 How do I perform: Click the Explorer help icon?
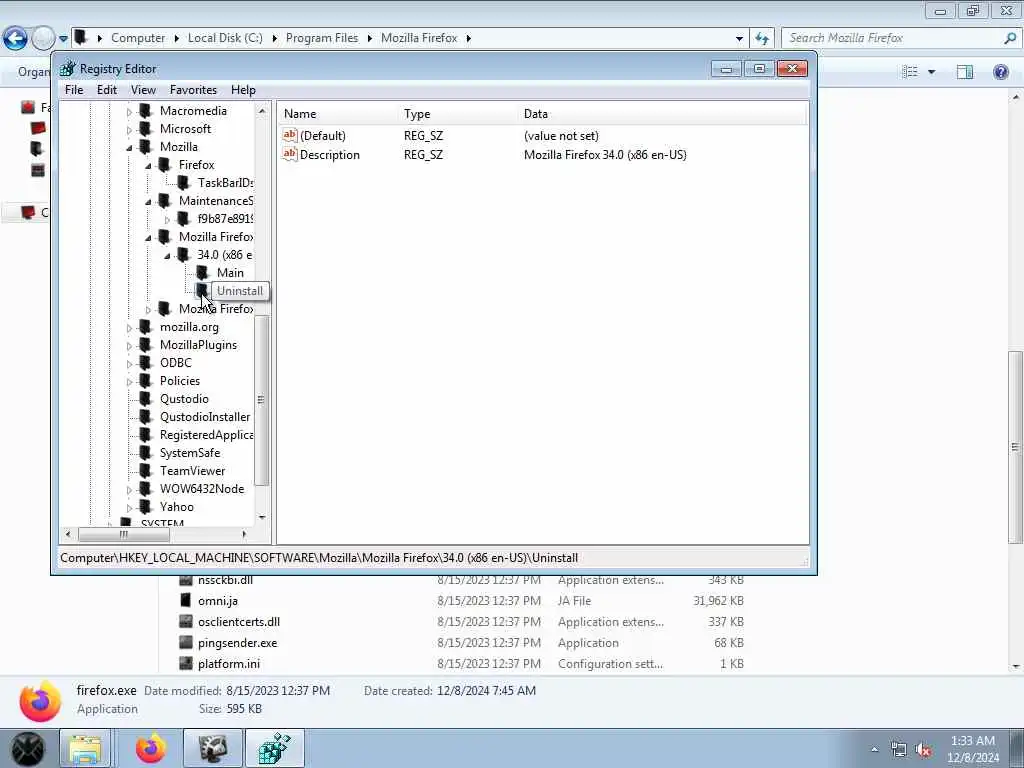point(1000,72)
